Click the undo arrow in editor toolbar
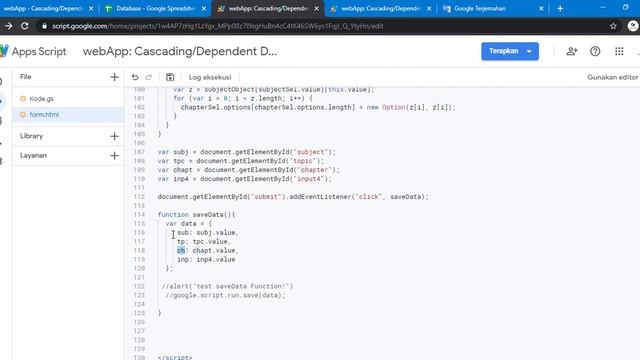The image size is (640, 360). pos(135,77)
